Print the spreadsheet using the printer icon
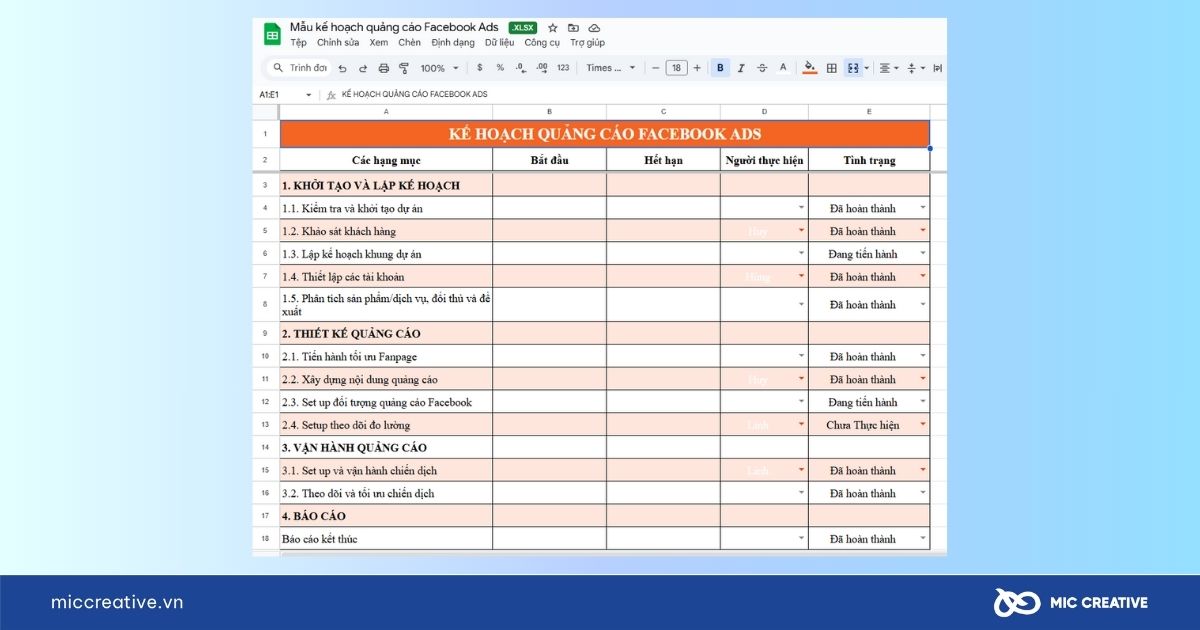1200x630 pixels. (x=384, y=68)
